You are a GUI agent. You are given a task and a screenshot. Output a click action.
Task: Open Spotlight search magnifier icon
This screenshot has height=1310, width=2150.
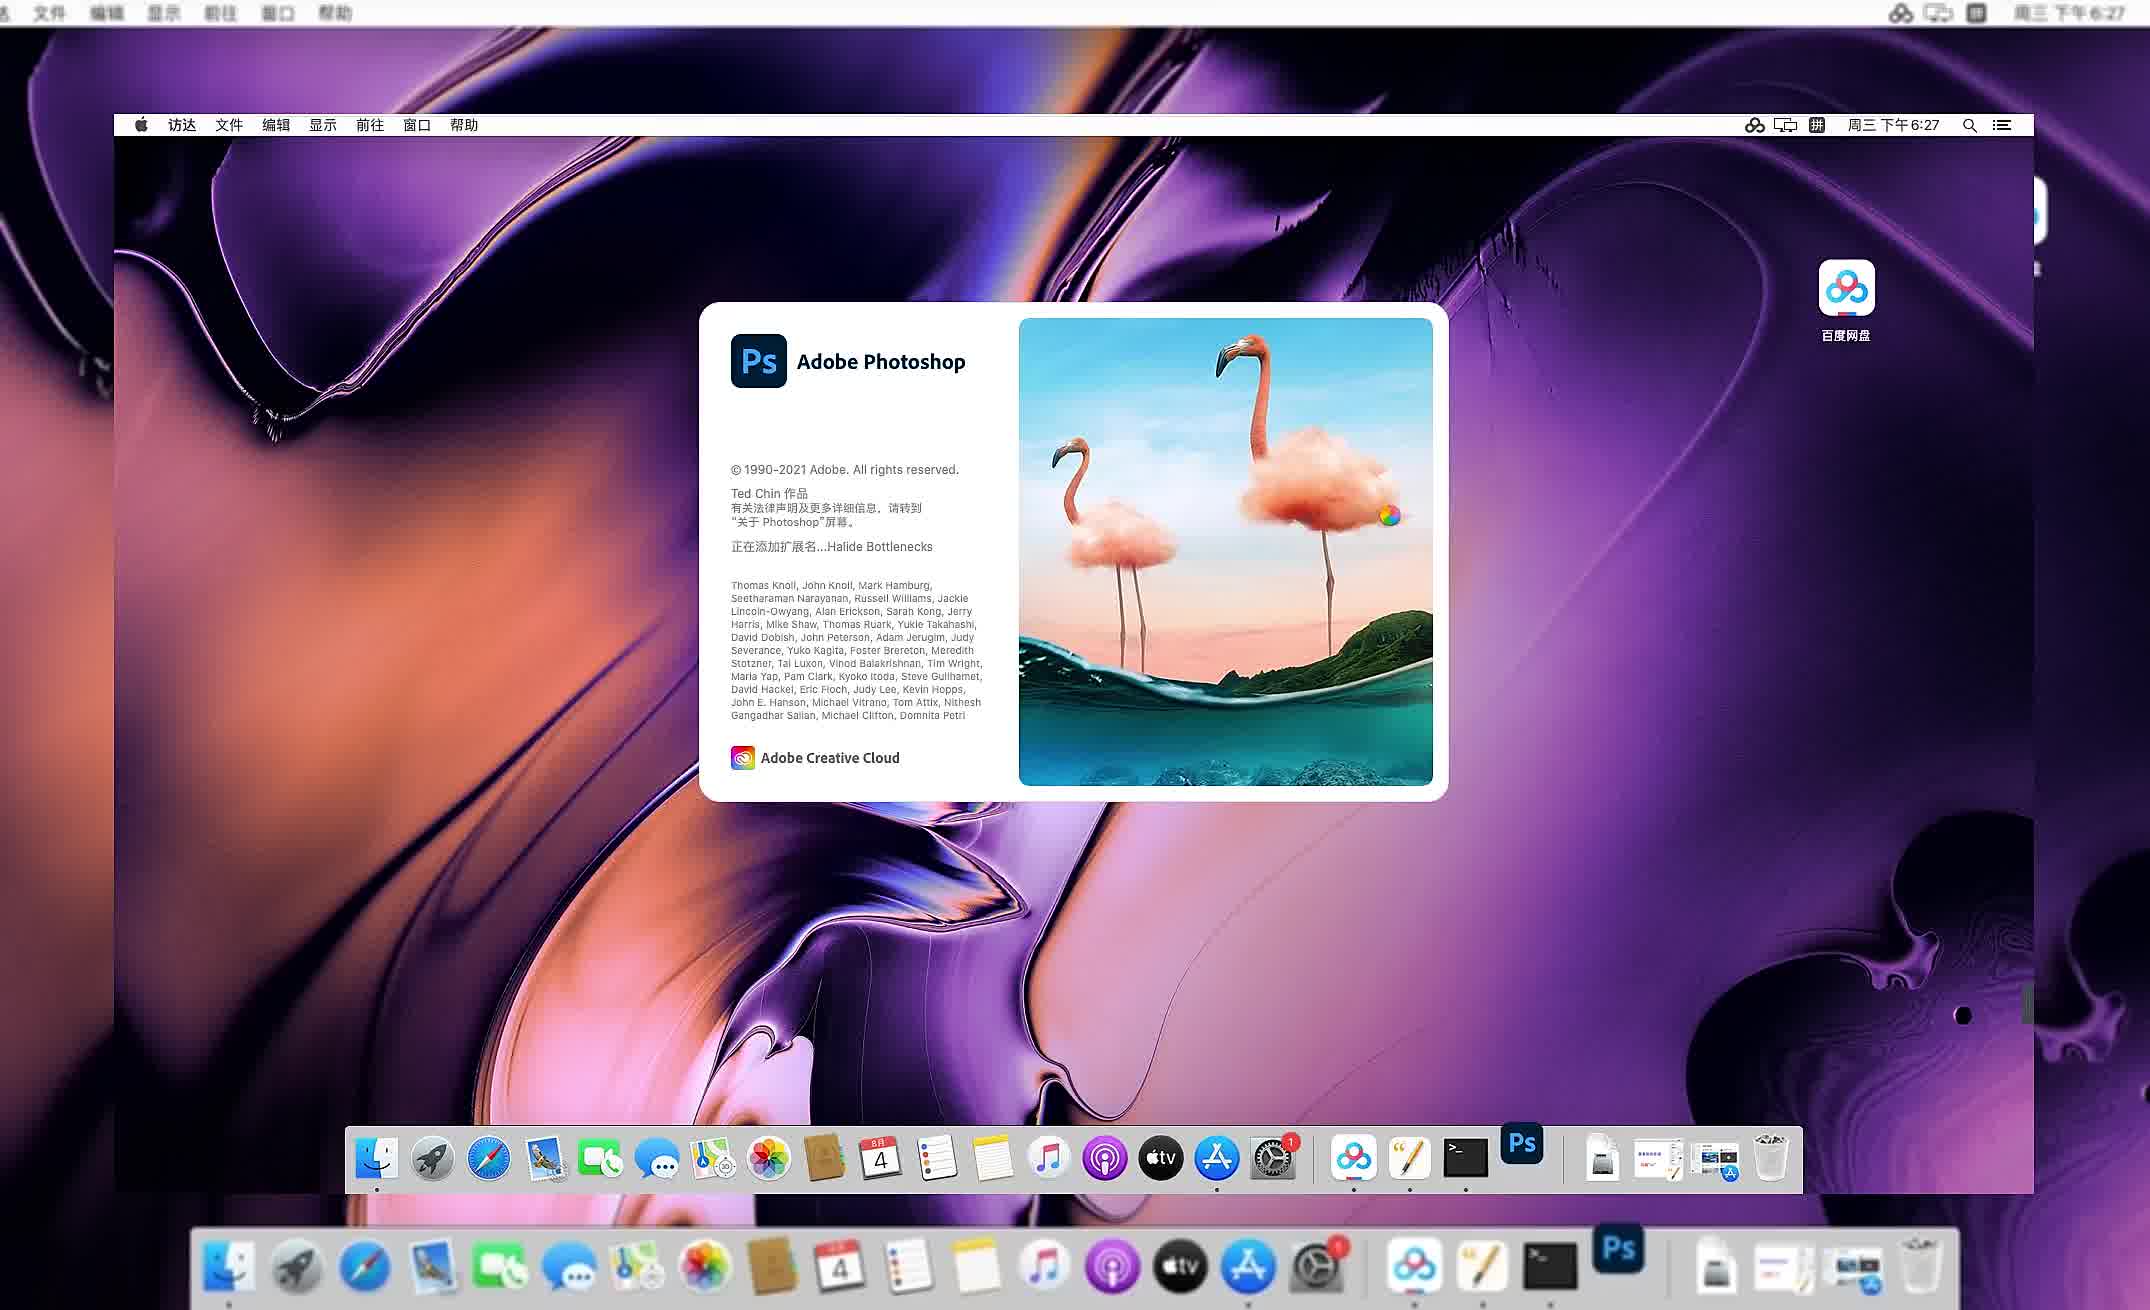[x=1970, y=125]
